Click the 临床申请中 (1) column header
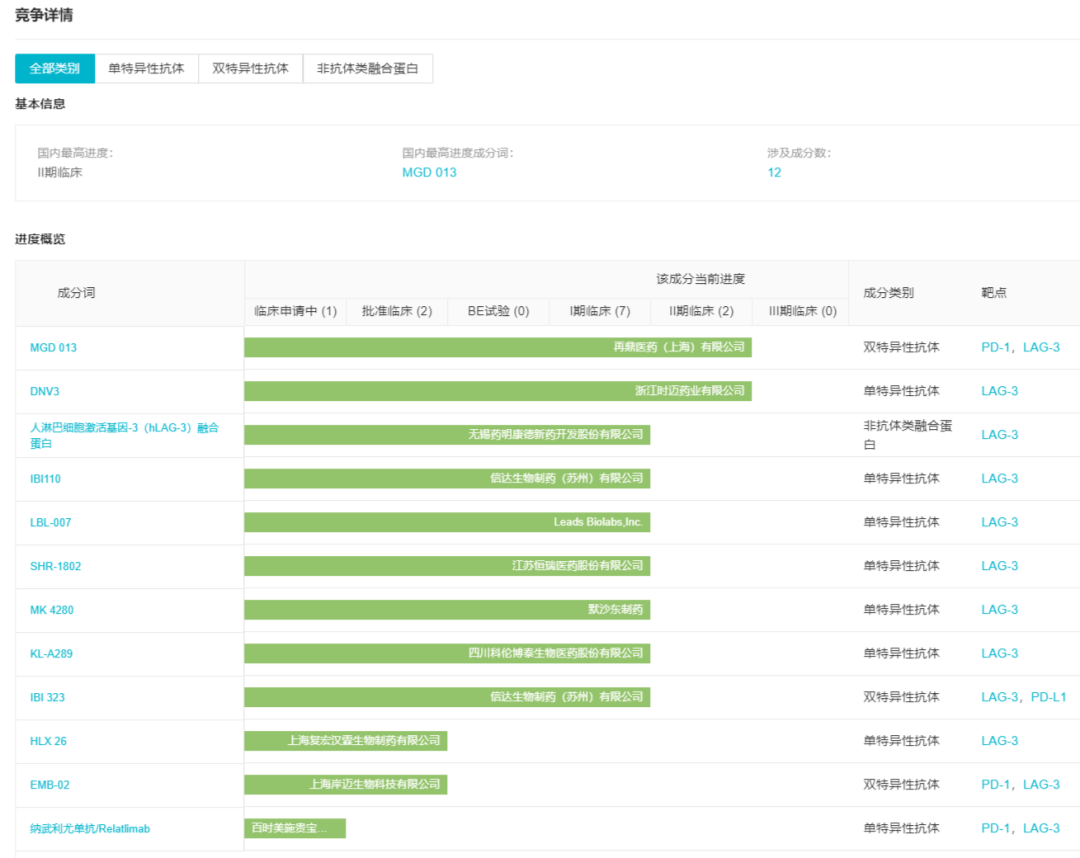Image resolution: width=1080 pixels, height=858 pixels. point(295,311)
